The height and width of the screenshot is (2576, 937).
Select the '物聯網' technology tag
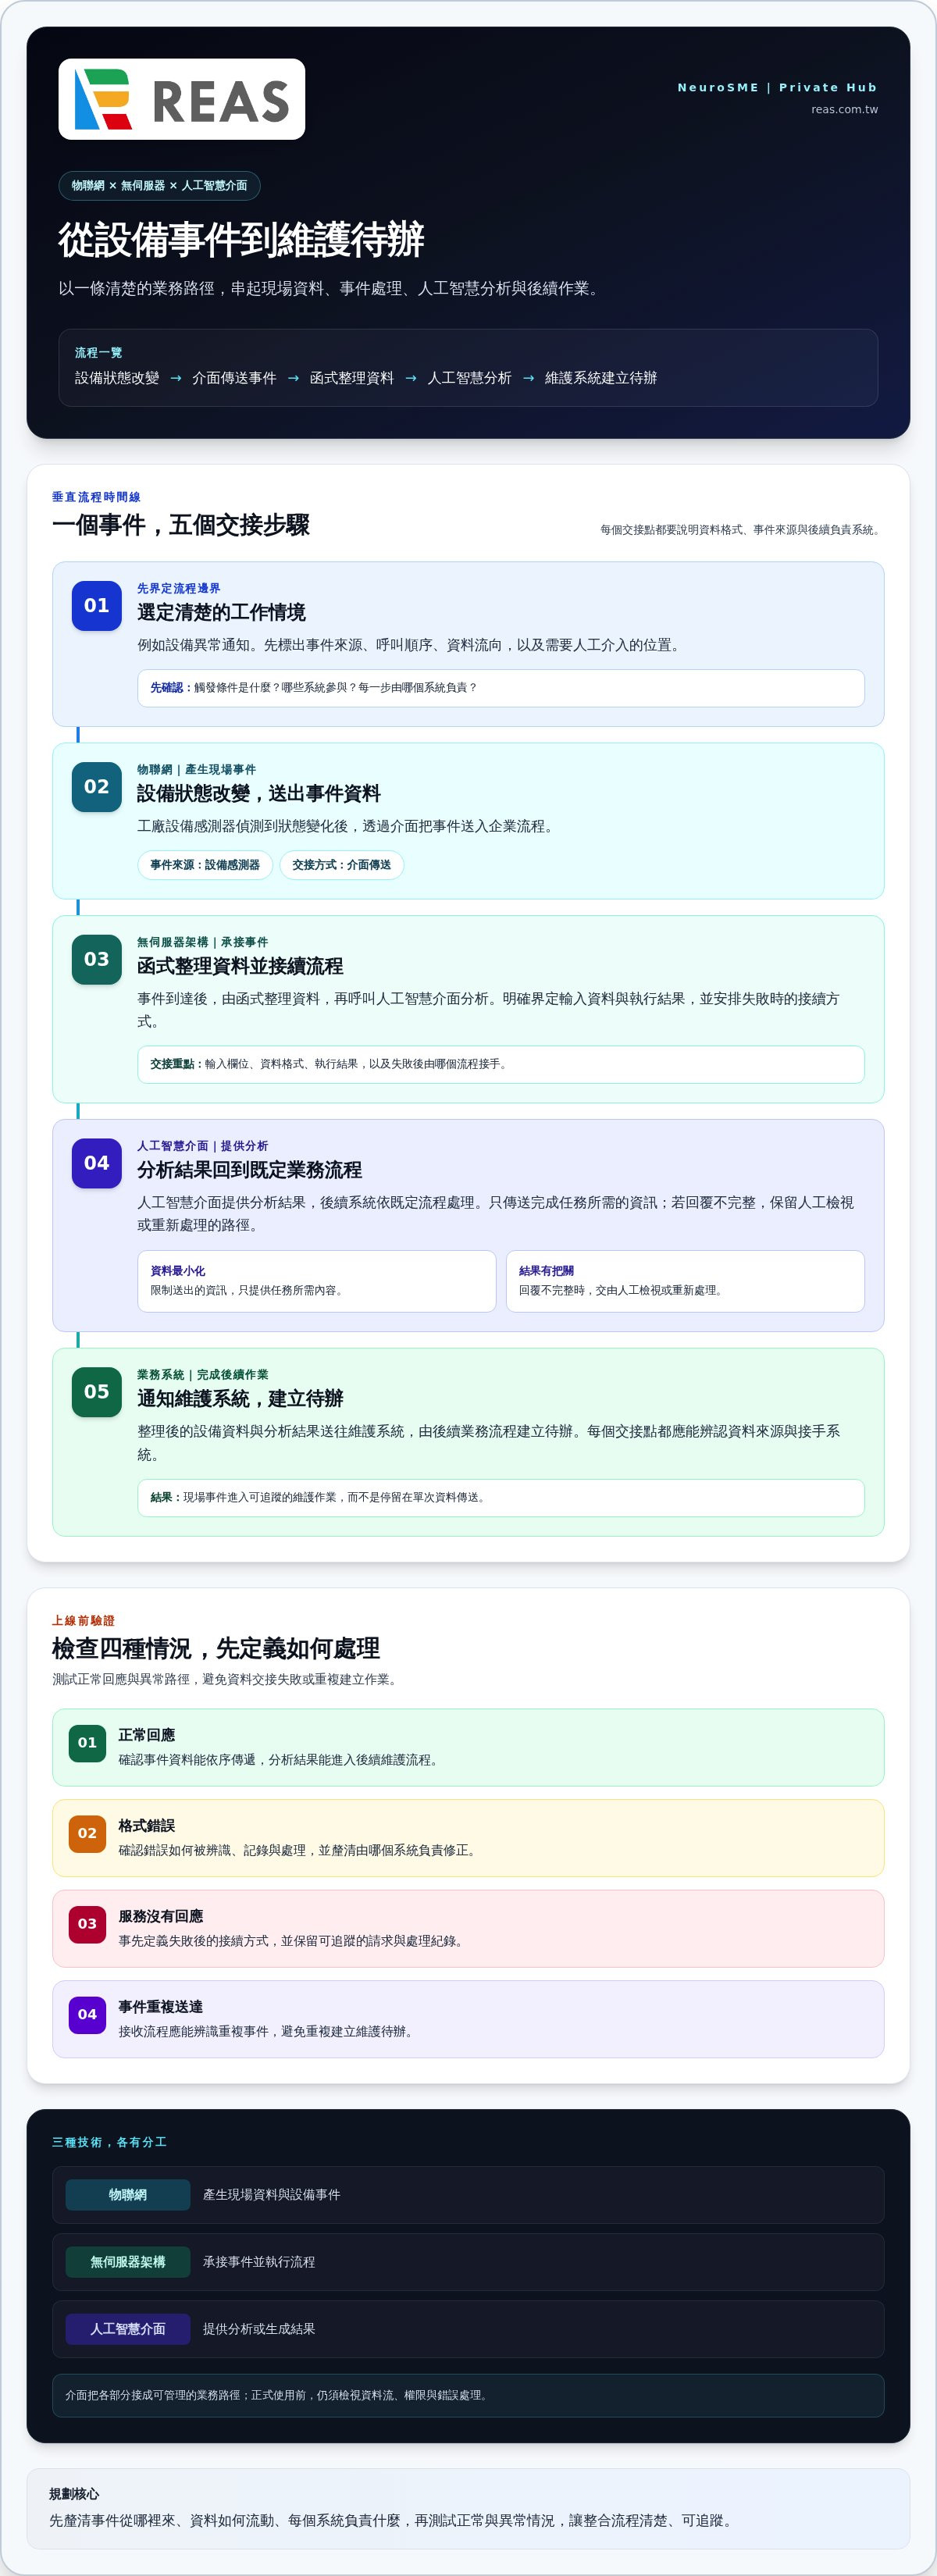[x=128, y=2195]
